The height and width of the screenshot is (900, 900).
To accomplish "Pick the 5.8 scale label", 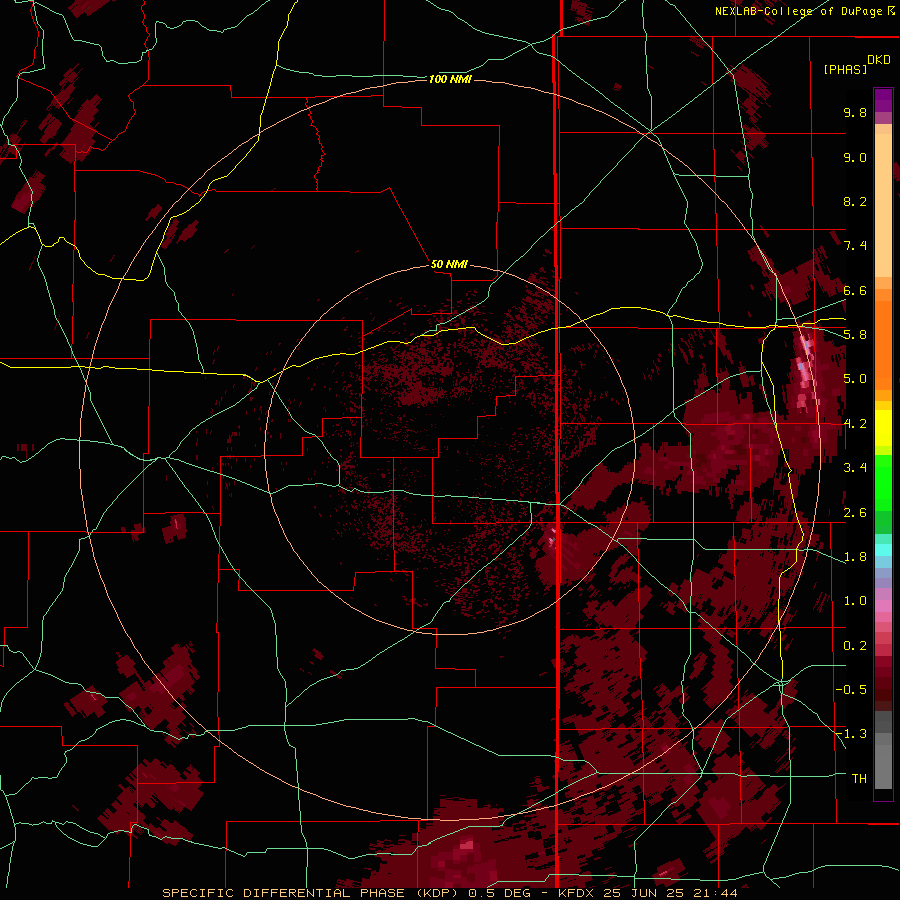I will point(855,335).
